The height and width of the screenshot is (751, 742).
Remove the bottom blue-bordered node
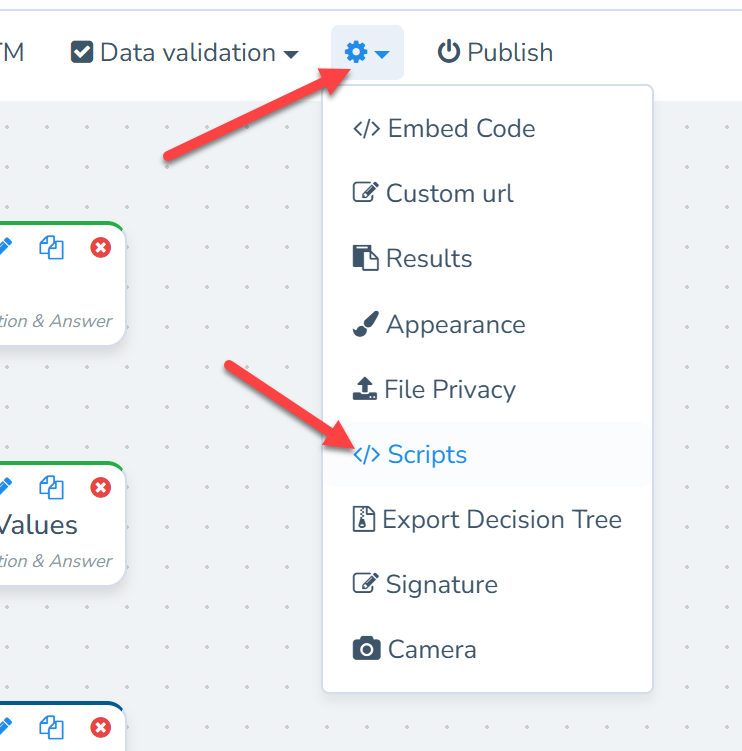[101, 727]
